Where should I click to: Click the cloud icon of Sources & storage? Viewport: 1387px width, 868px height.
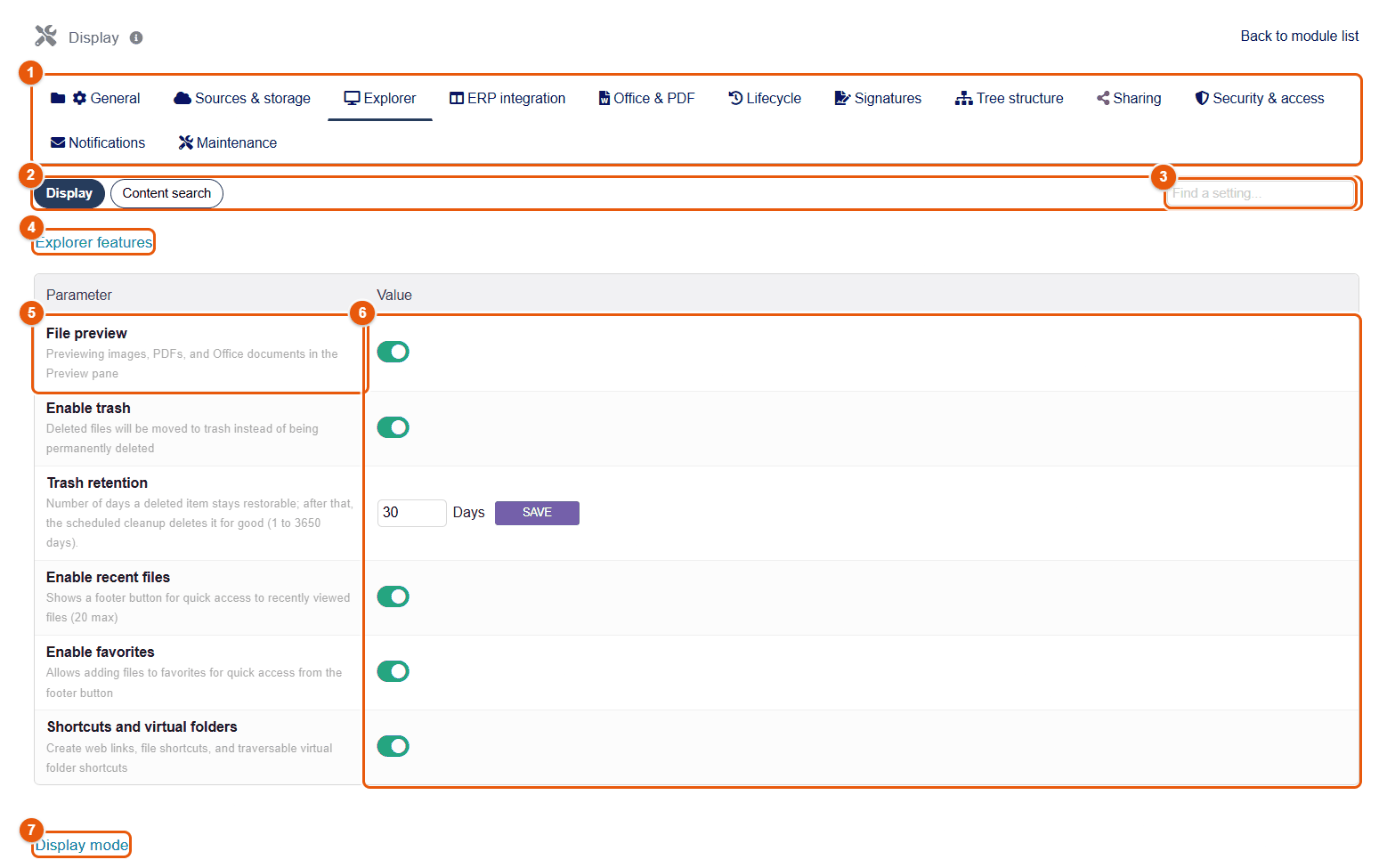(182, 98)
